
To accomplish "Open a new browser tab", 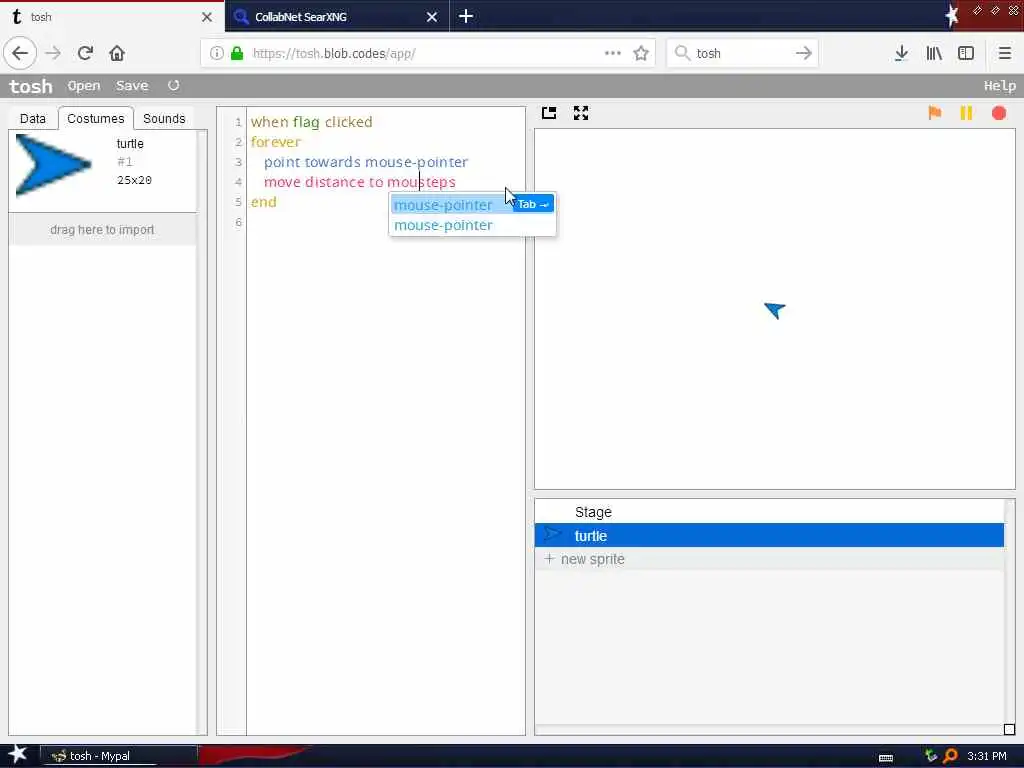I will (466, 16).
